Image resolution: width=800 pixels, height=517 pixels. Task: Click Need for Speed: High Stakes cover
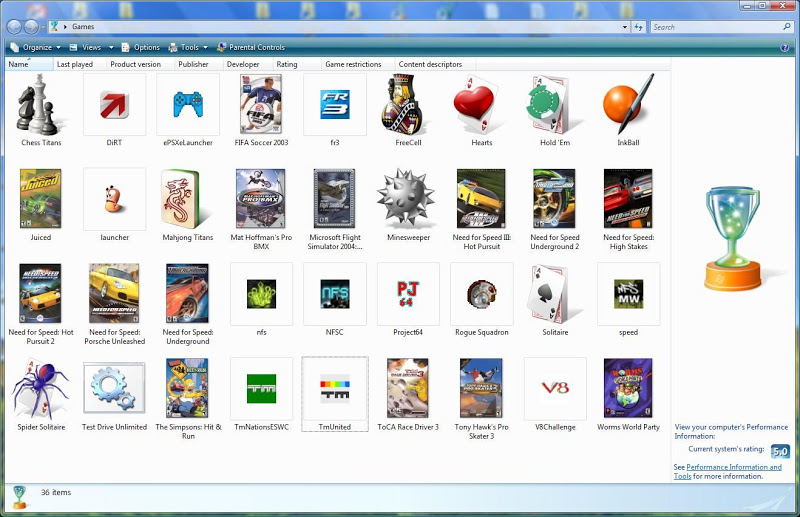tap(628, 199)
